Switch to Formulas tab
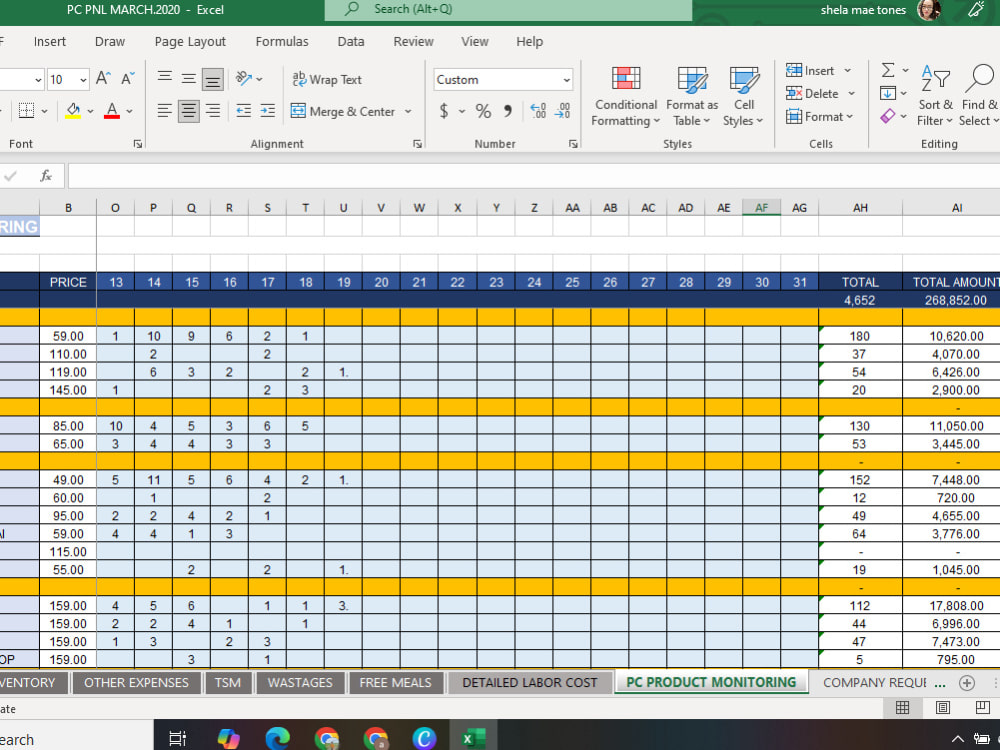The width and height of the screenshot is (1000, 750). tap(282, 41)
